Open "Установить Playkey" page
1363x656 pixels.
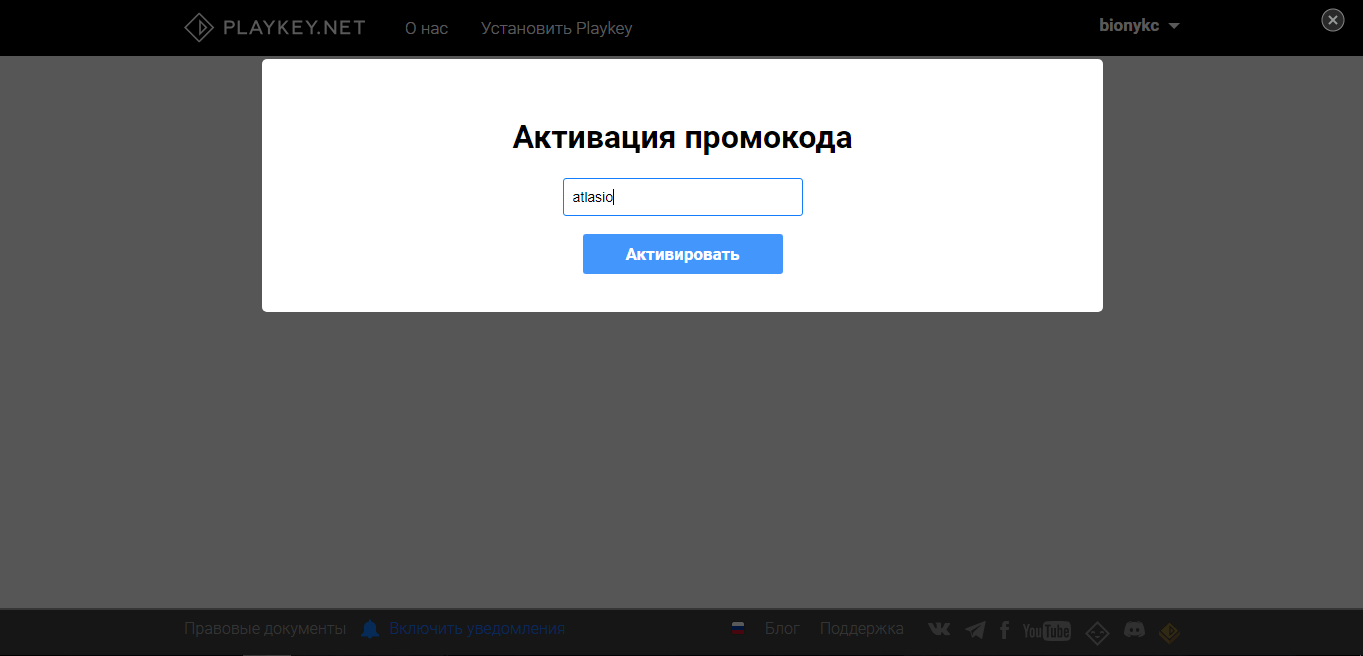click(x=556, y=28)
